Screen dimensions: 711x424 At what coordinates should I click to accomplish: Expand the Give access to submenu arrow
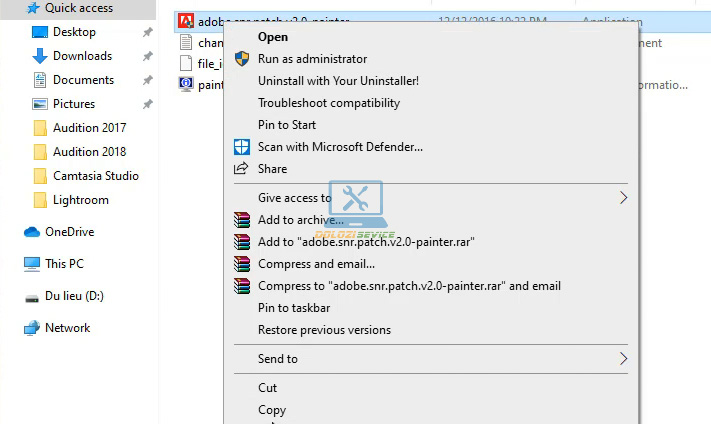pyautogui.click(x=623, y=198)
